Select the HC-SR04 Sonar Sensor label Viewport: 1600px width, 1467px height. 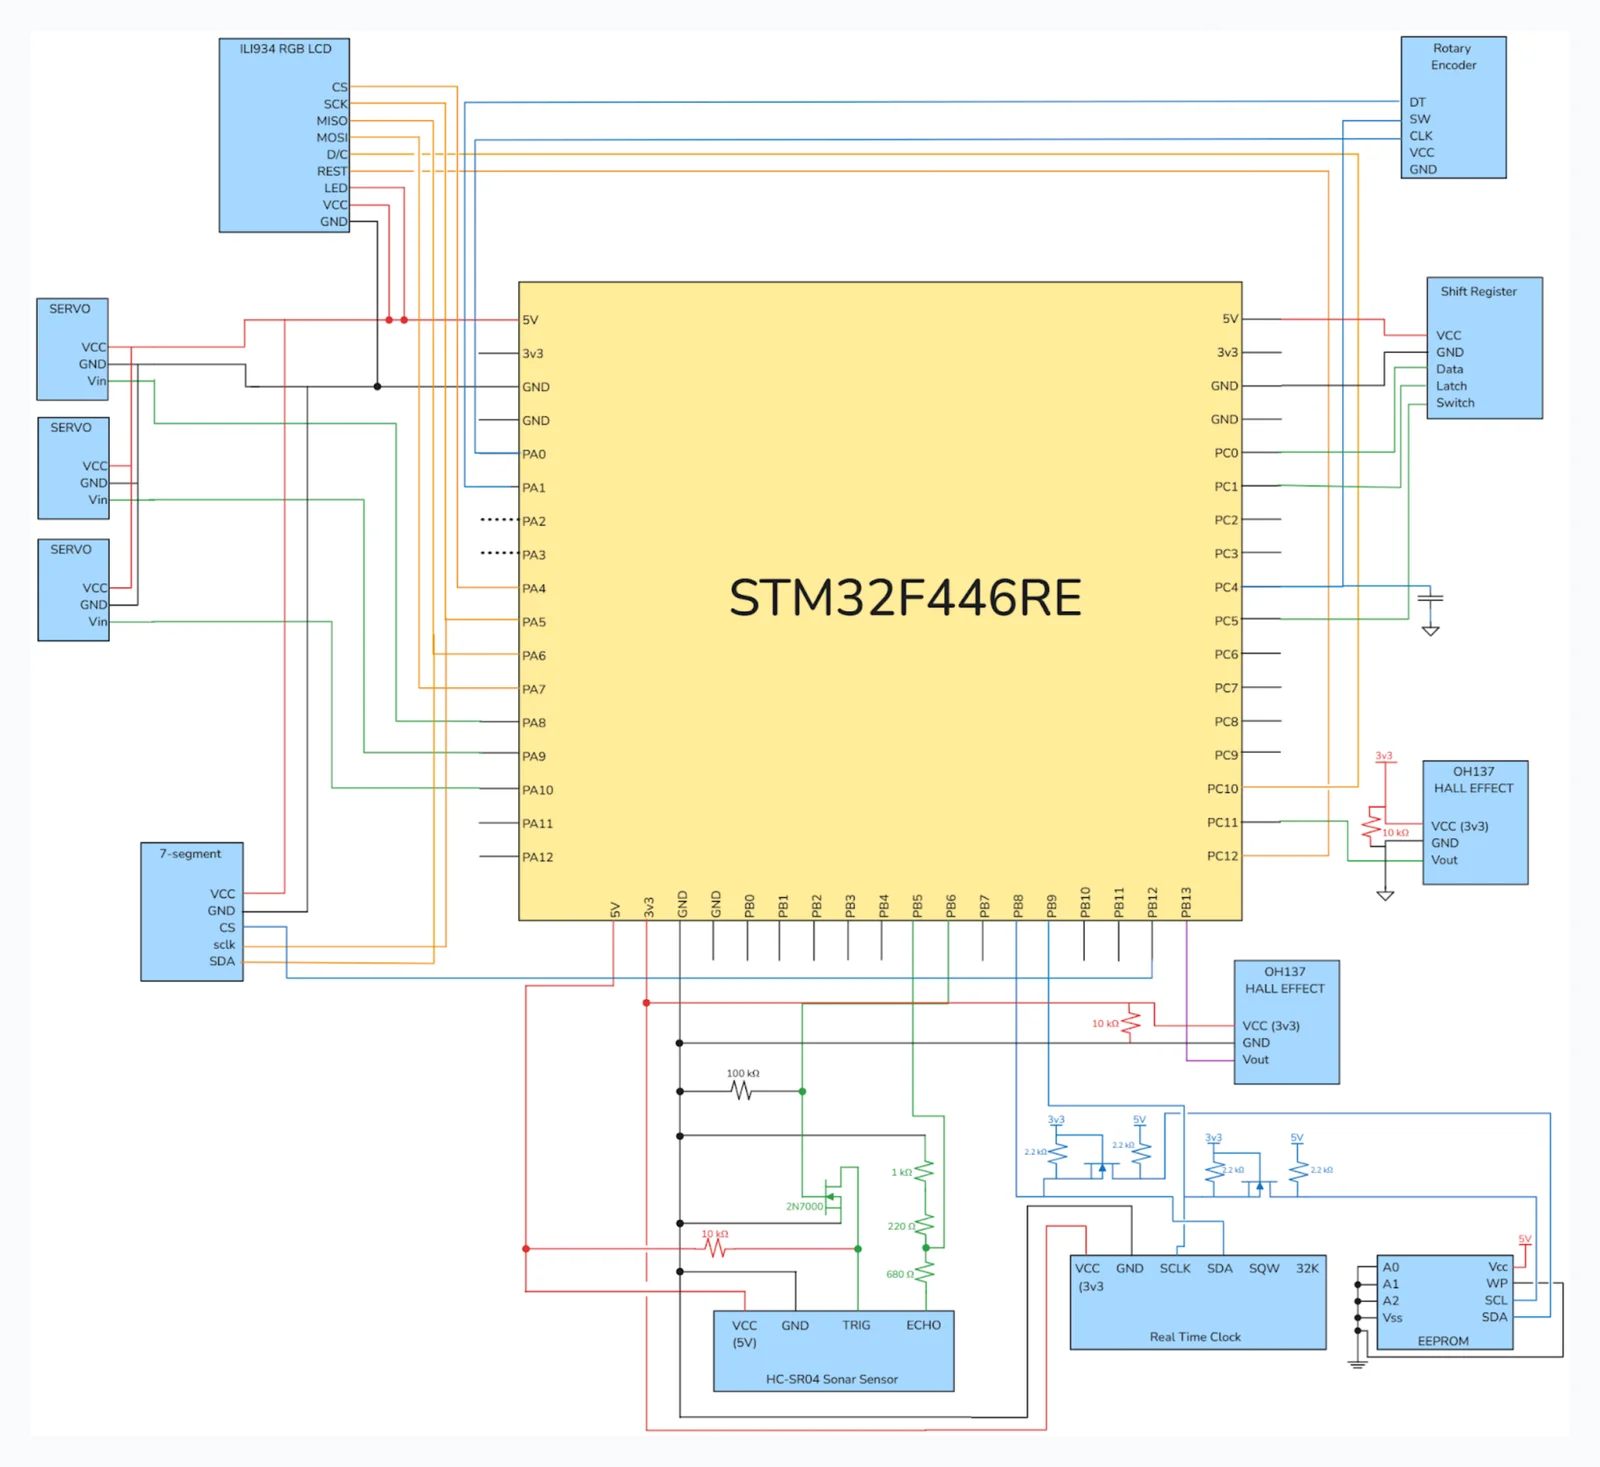coord(832,1379)
